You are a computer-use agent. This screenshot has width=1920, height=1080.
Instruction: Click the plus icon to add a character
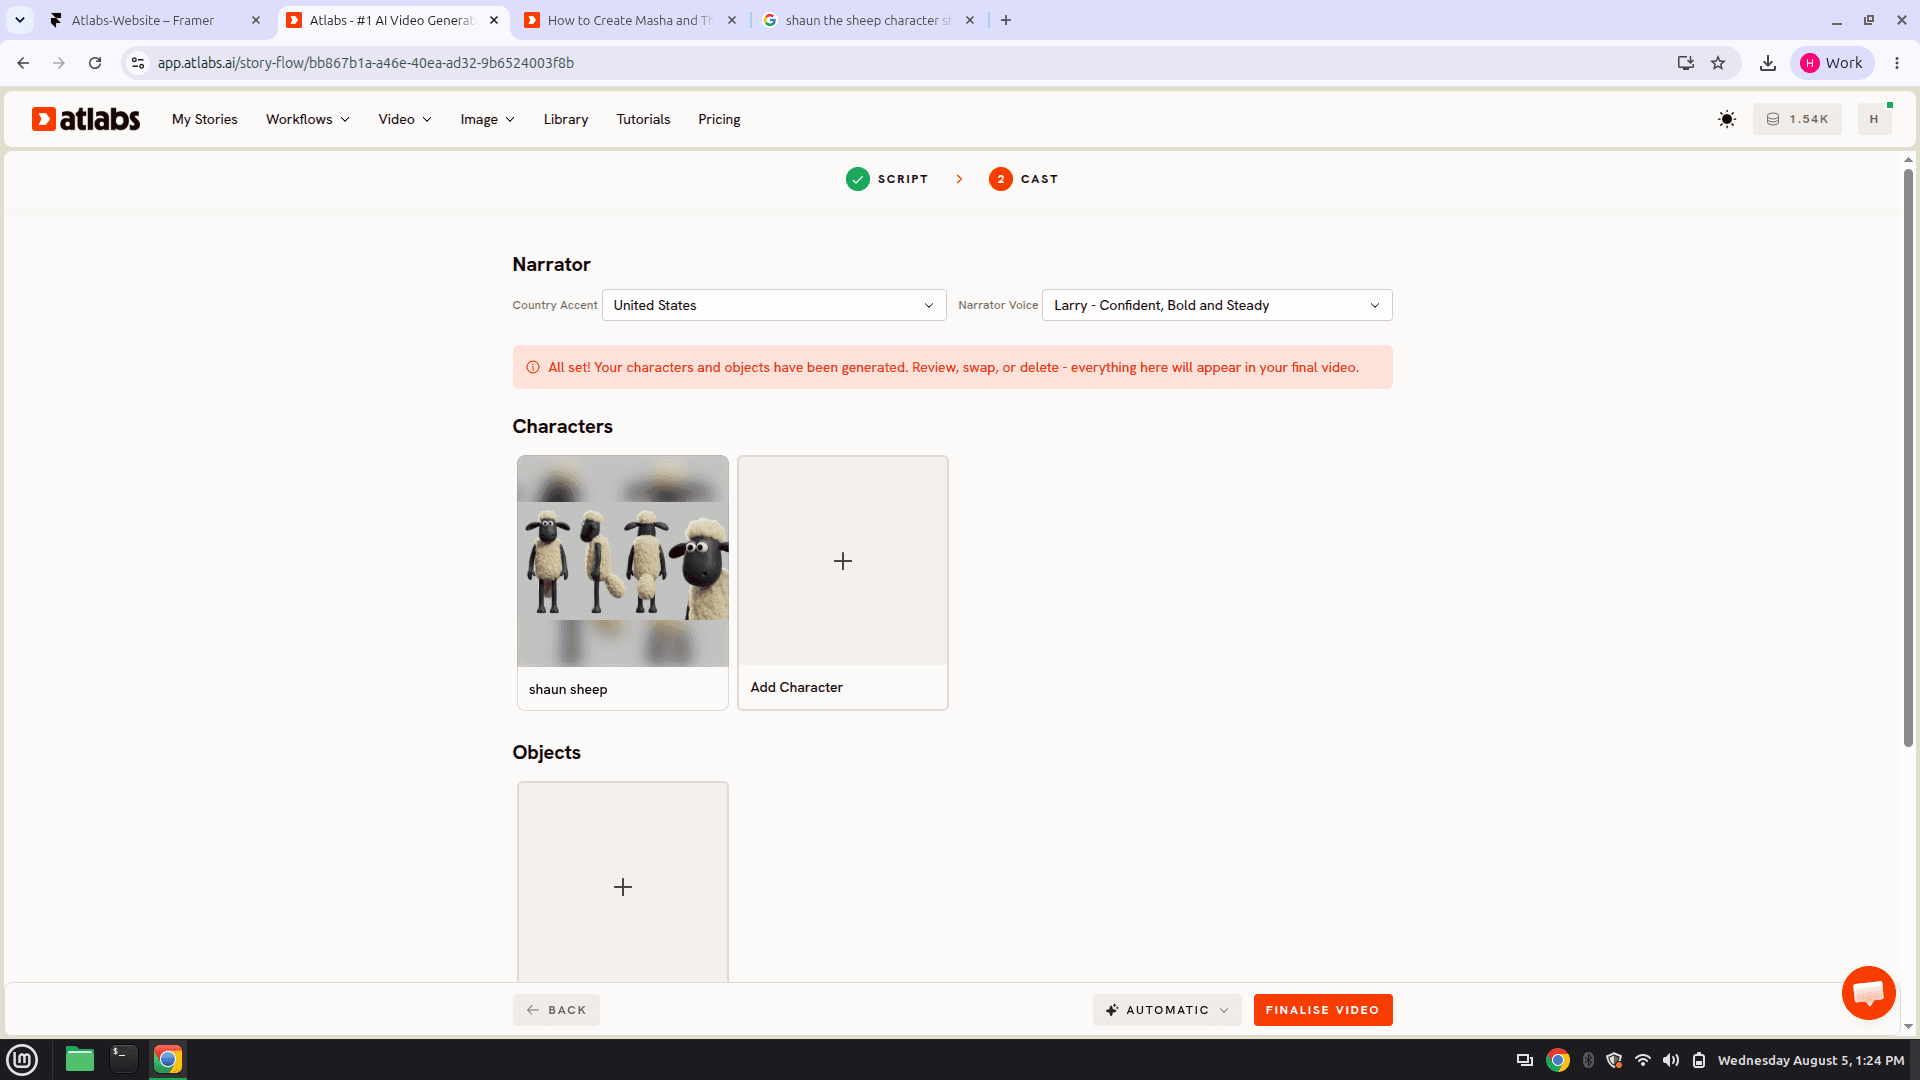843,561
